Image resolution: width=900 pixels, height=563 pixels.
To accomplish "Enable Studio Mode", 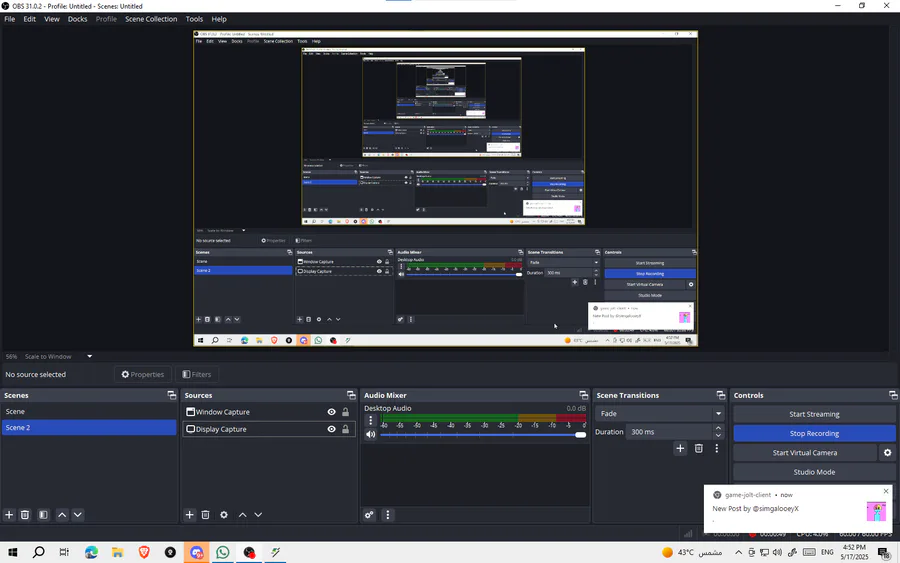I will coord(814,472).
